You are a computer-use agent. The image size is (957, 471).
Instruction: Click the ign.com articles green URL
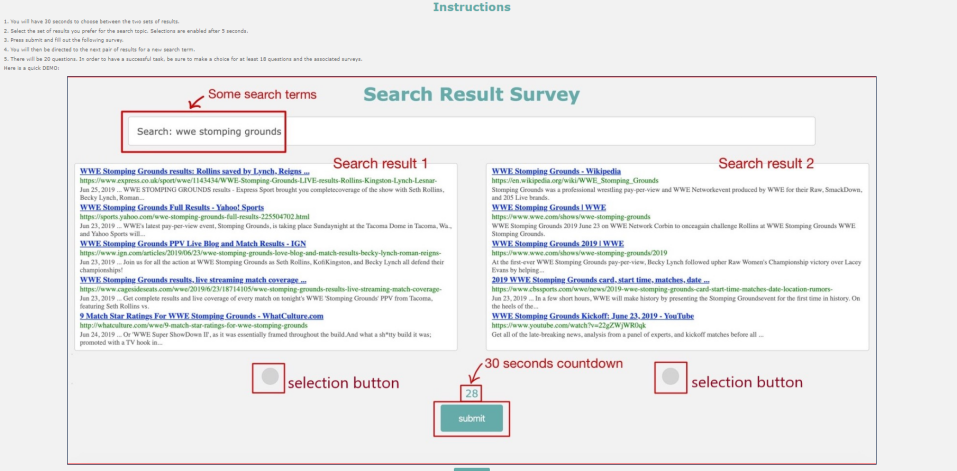tap(261, 253)
